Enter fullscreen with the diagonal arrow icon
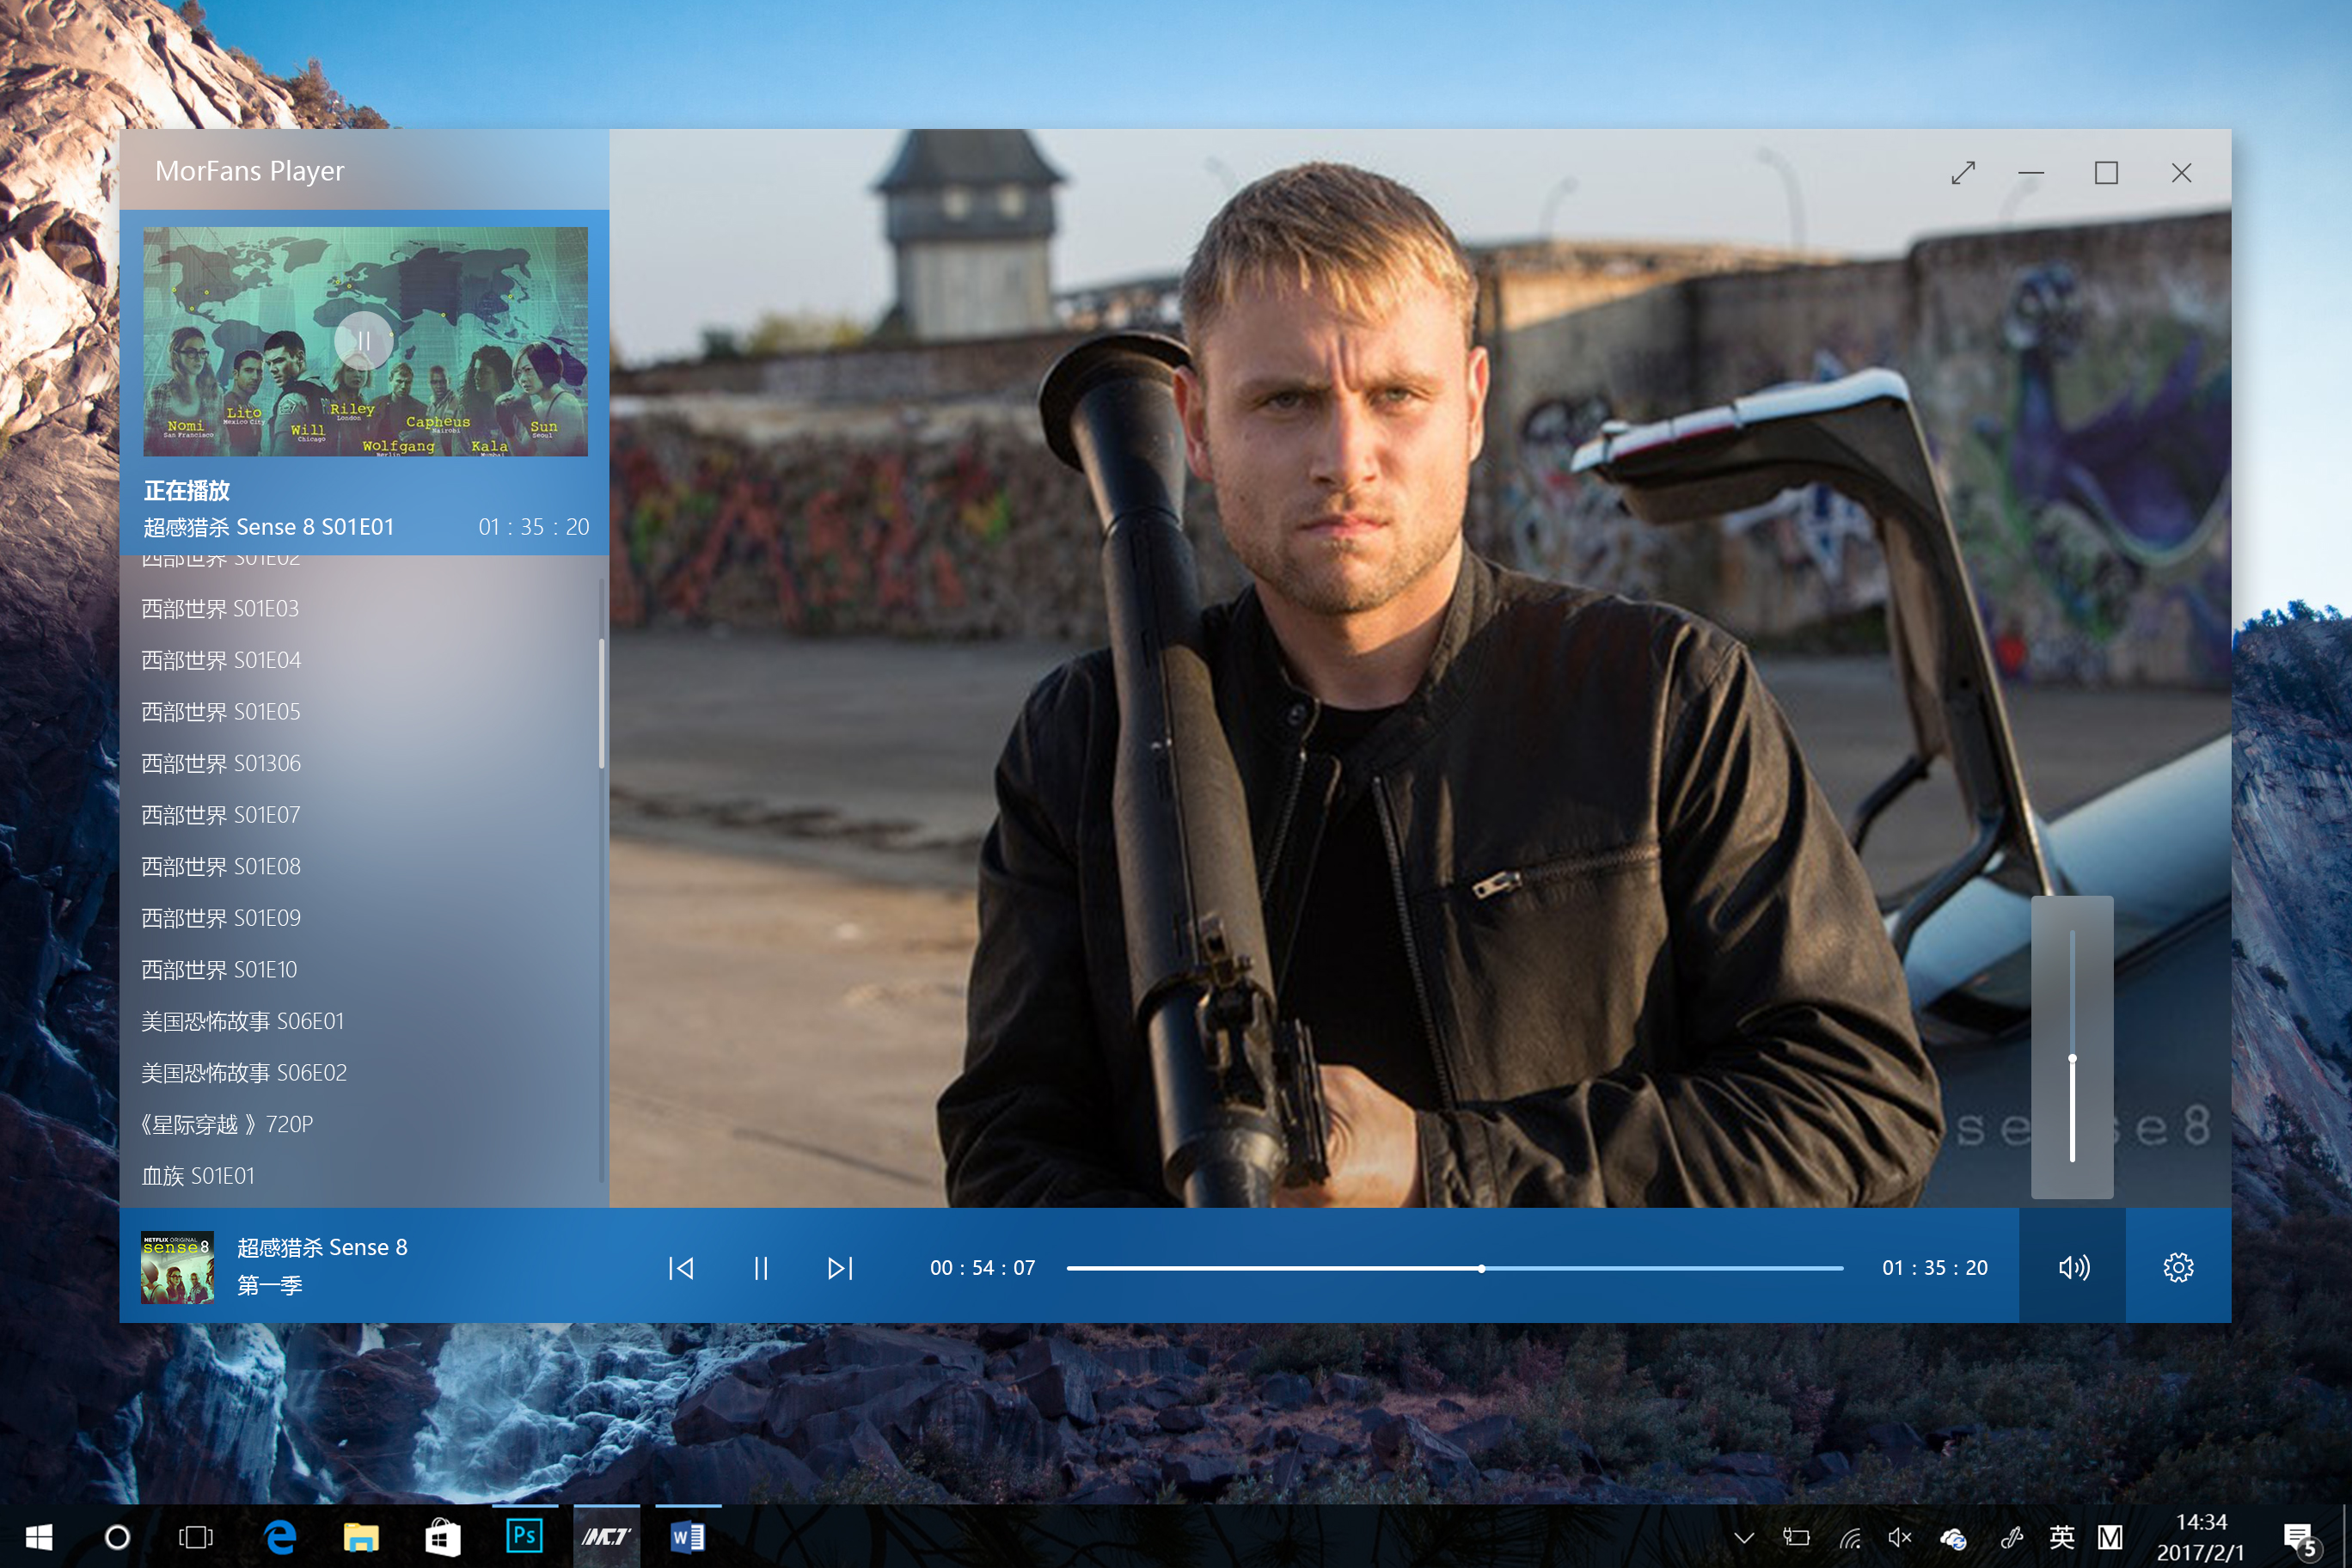 tap(1963, 173)
